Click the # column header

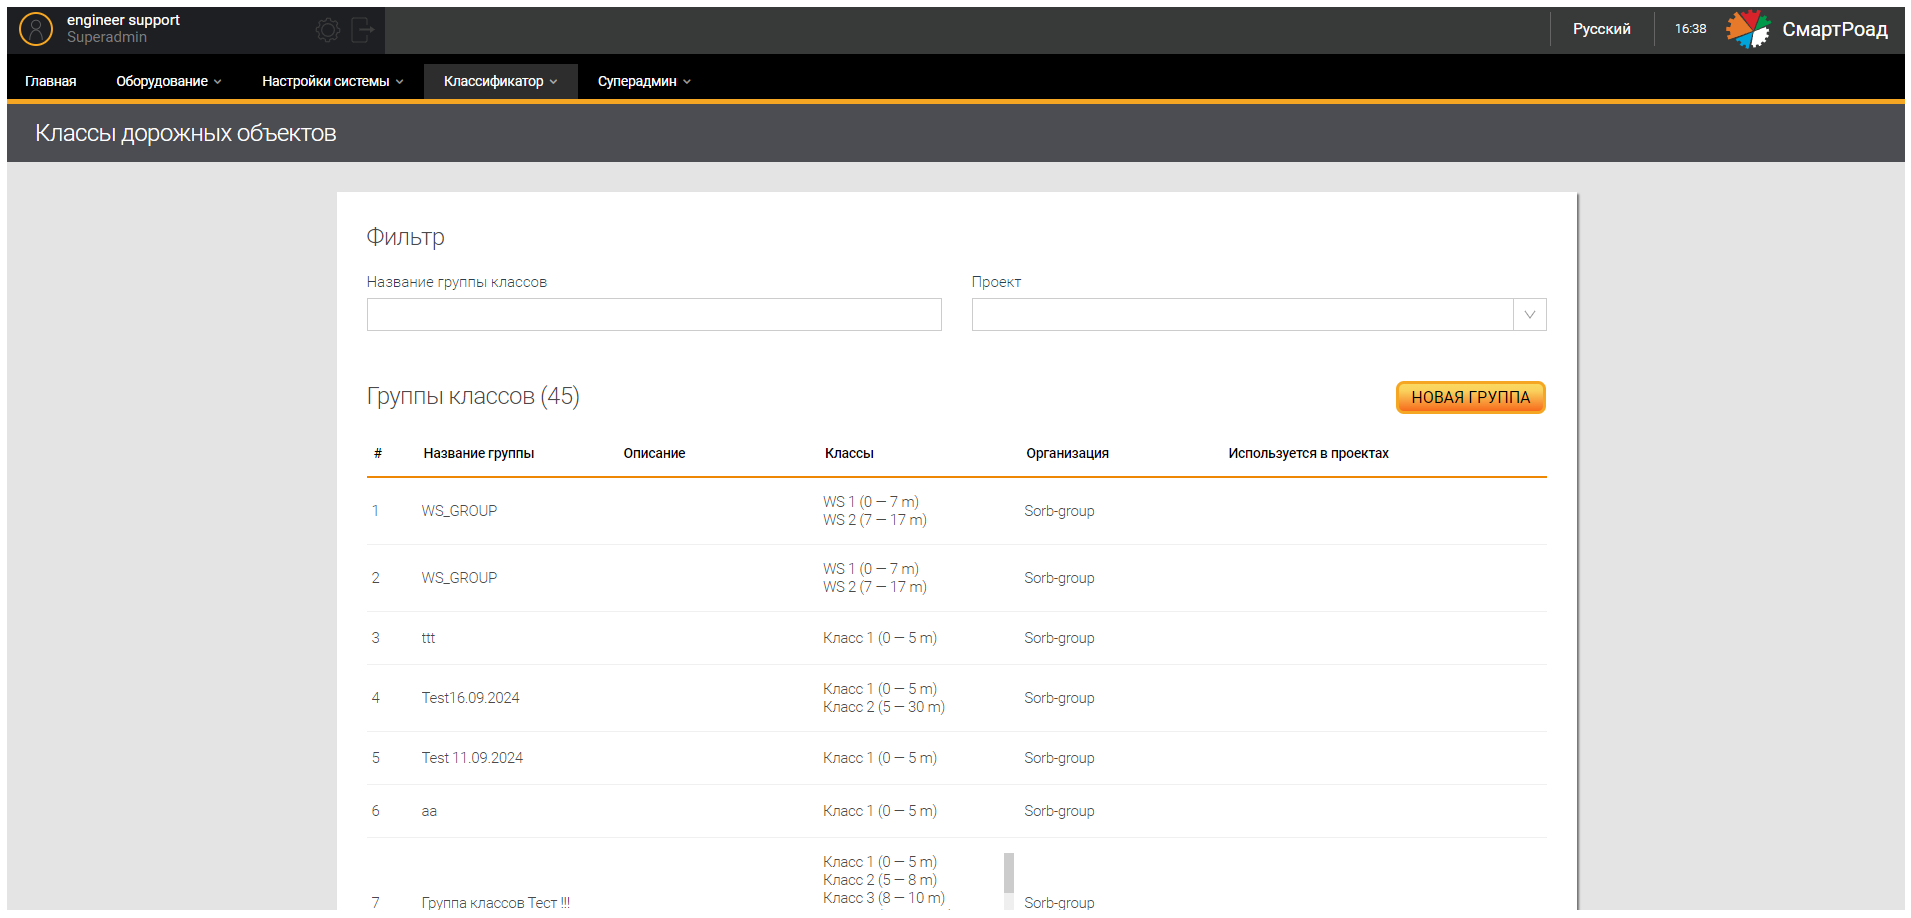pos(378,453)
